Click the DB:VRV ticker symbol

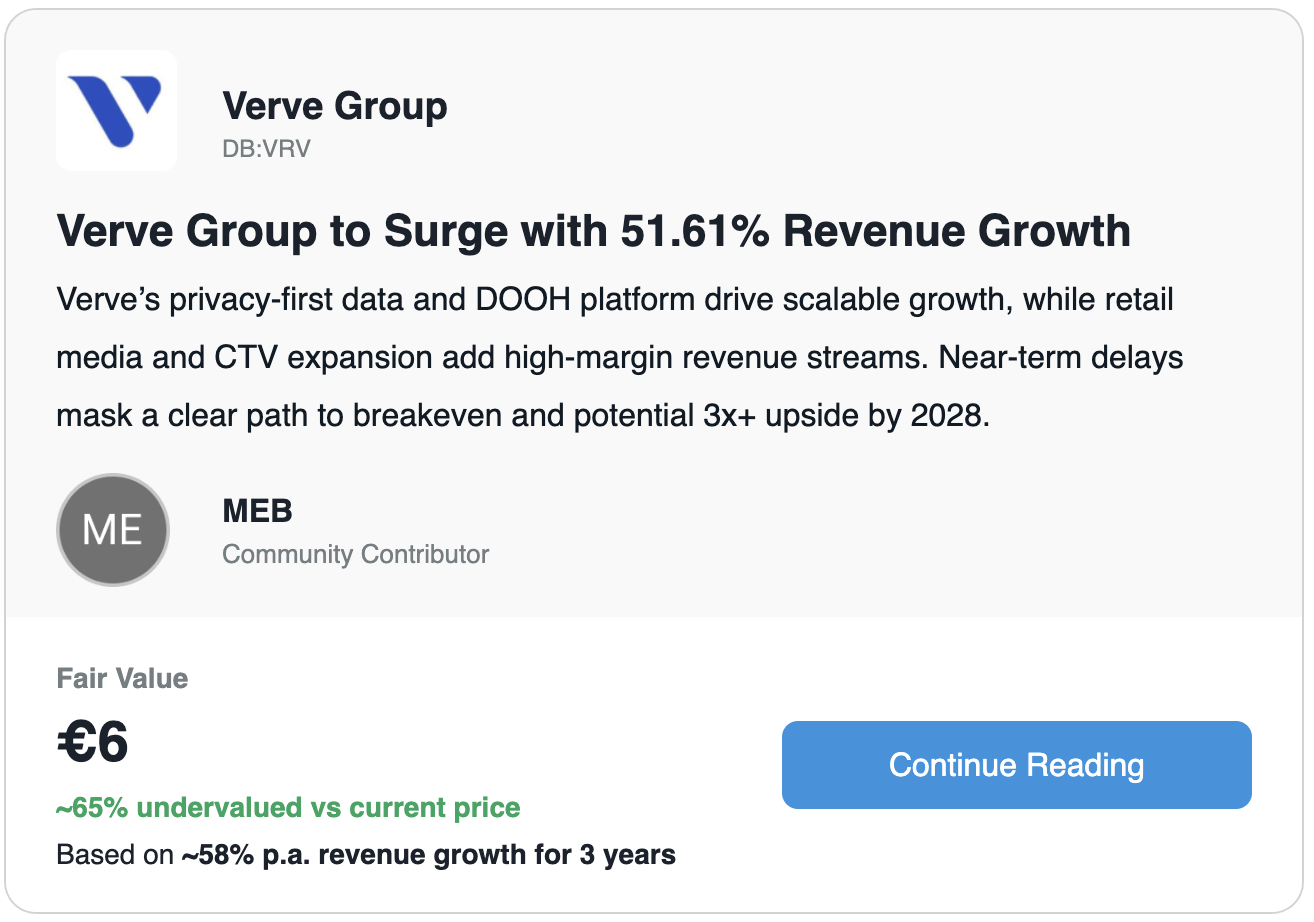pos(266,149)
